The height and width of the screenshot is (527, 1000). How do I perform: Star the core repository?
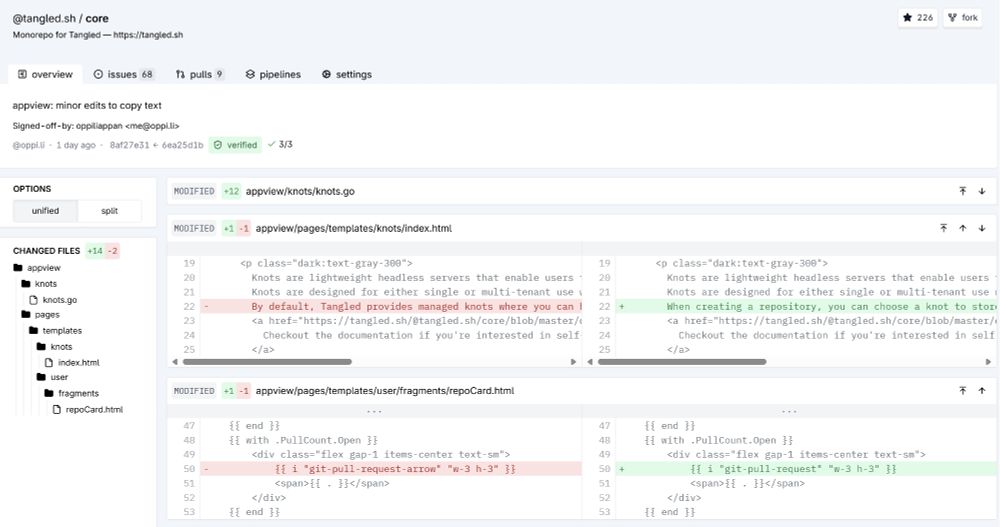[x=918, y=18]
